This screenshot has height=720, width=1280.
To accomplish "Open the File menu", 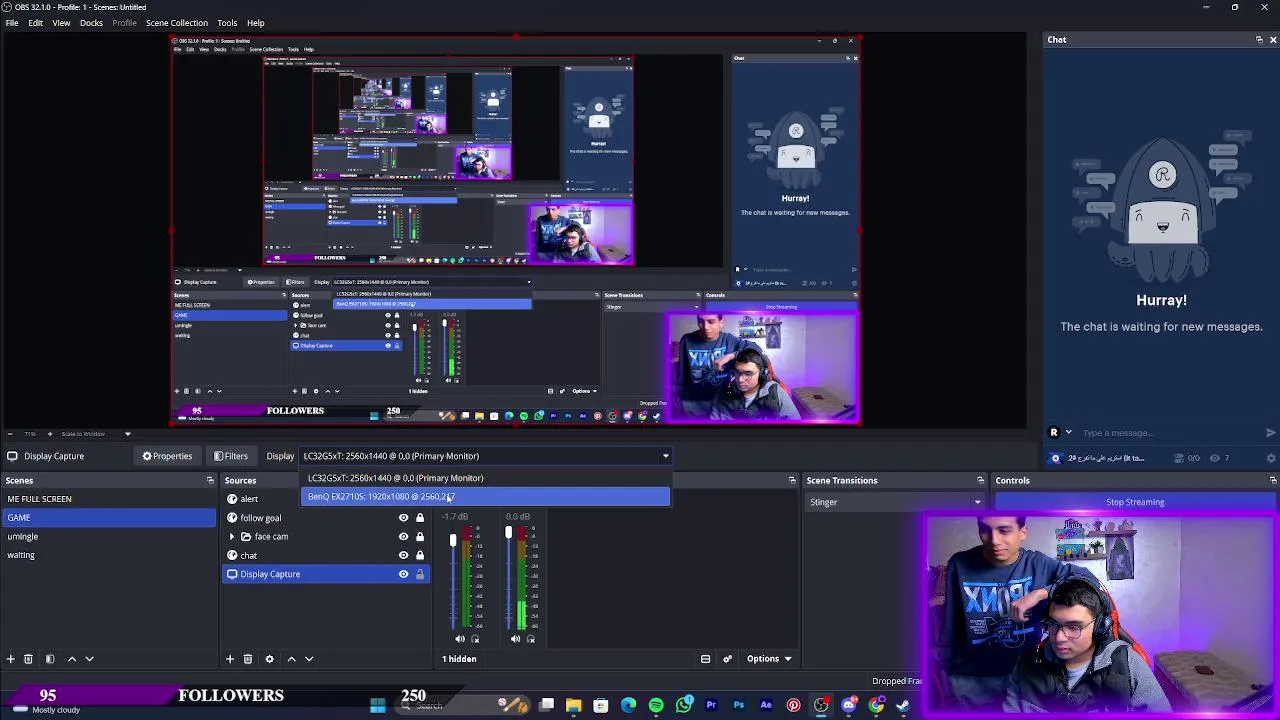I will point(12,23).
